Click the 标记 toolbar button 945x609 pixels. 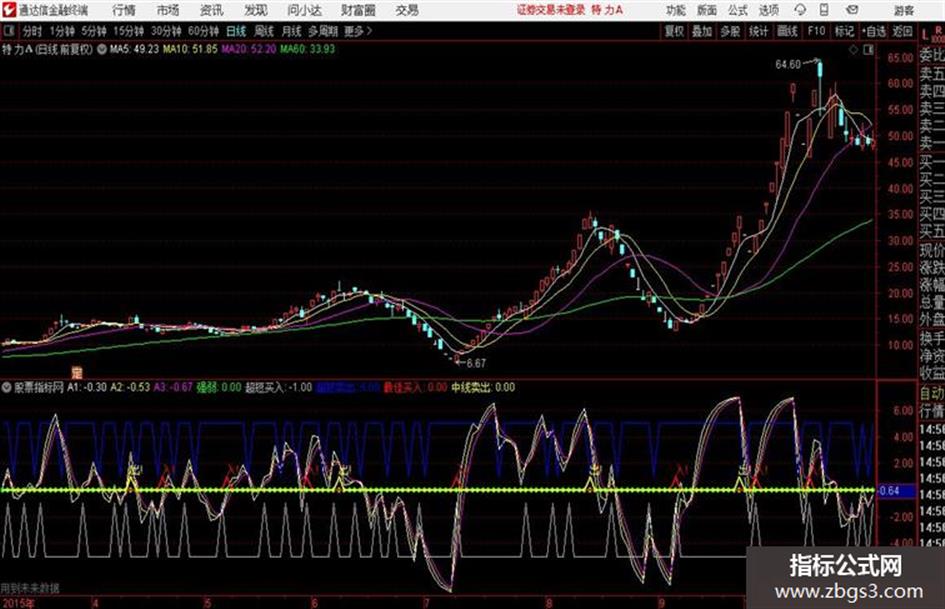pos(844,31)
